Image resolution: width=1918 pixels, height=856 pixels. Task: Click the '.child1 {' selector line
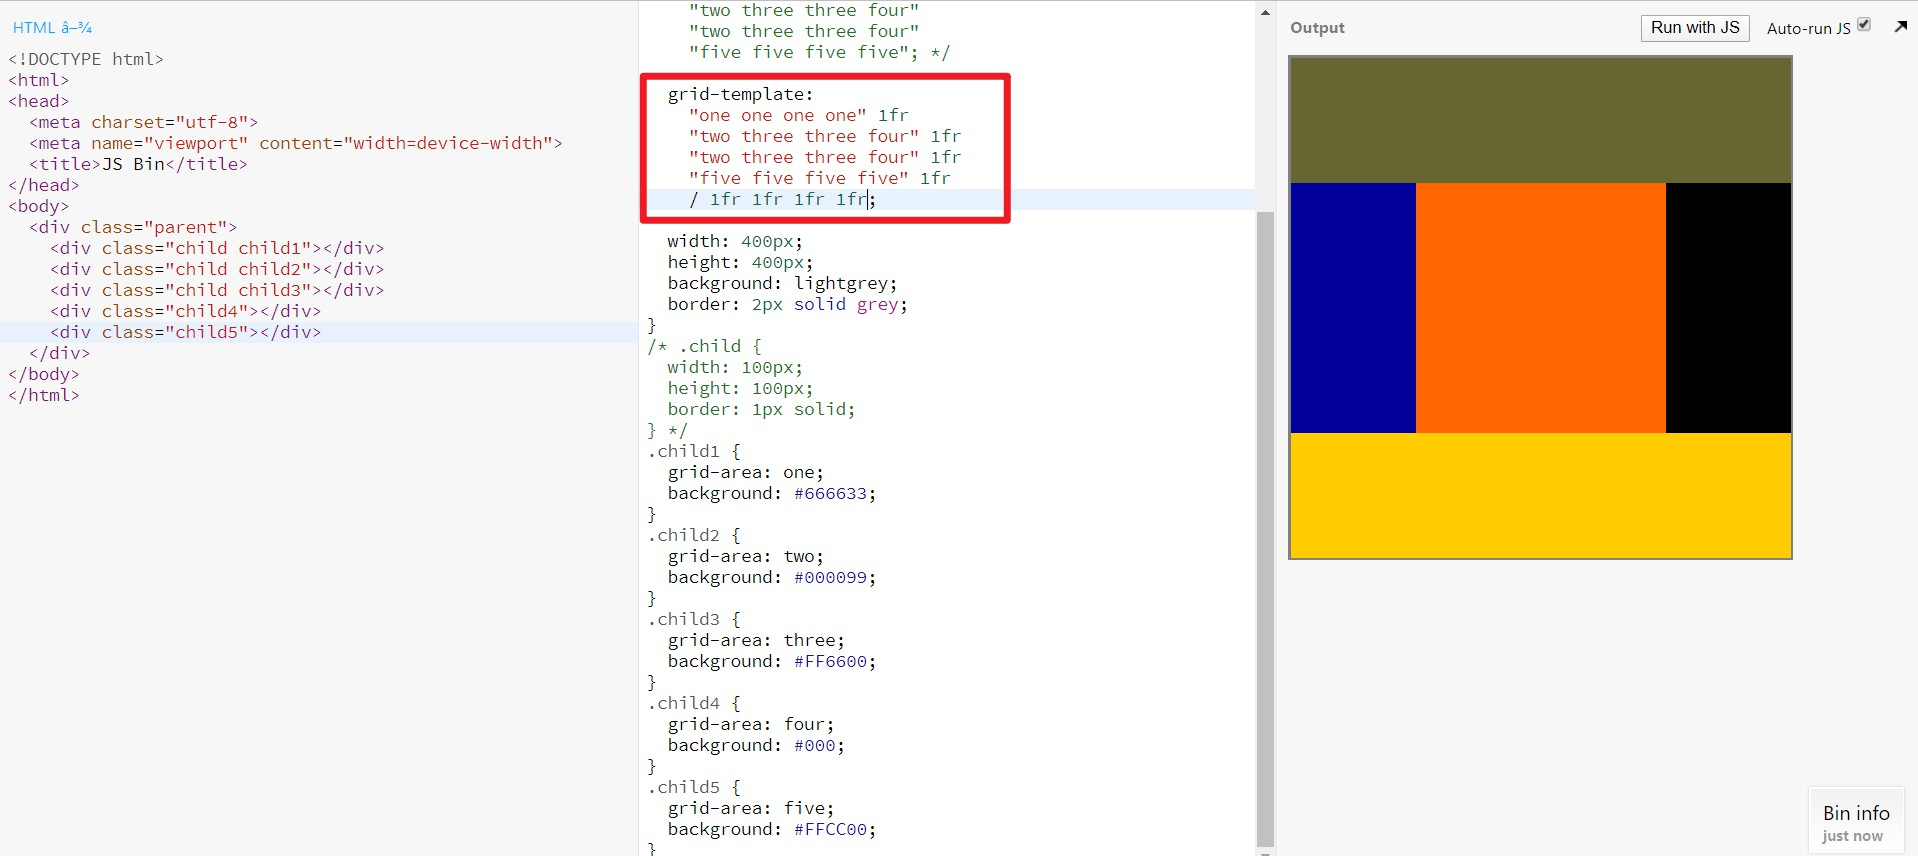694,451
